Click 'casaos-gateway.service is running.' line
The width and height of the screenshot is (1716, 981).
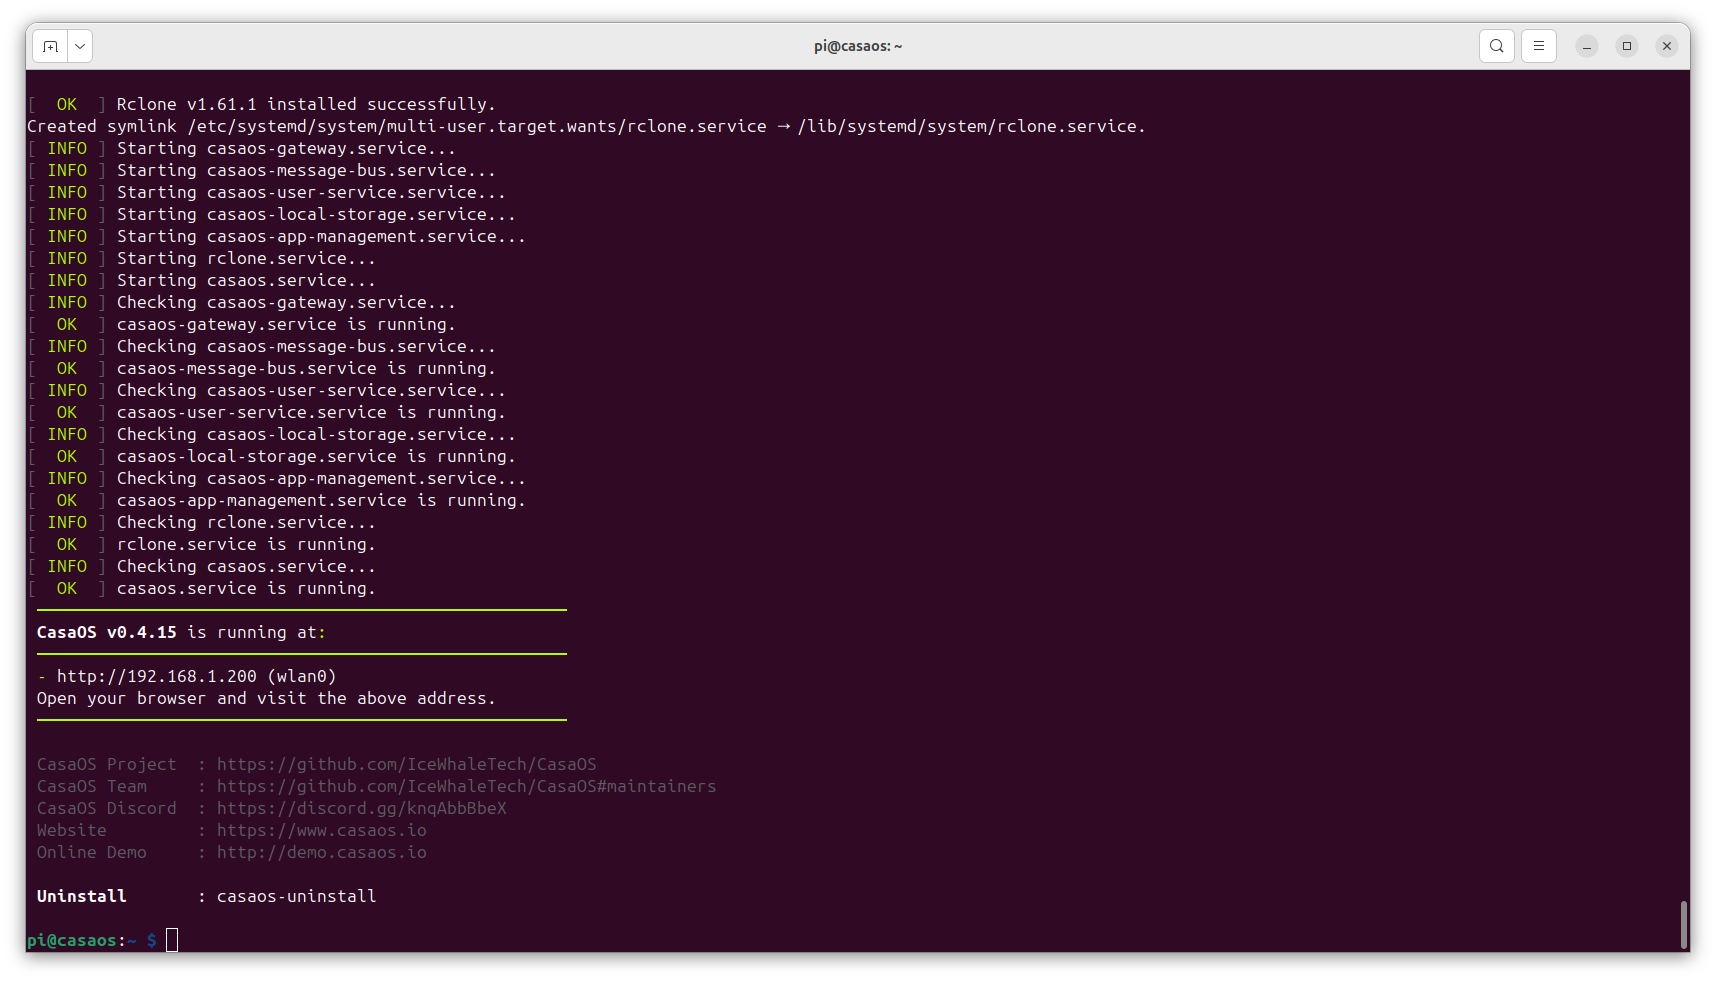[286, 325]
